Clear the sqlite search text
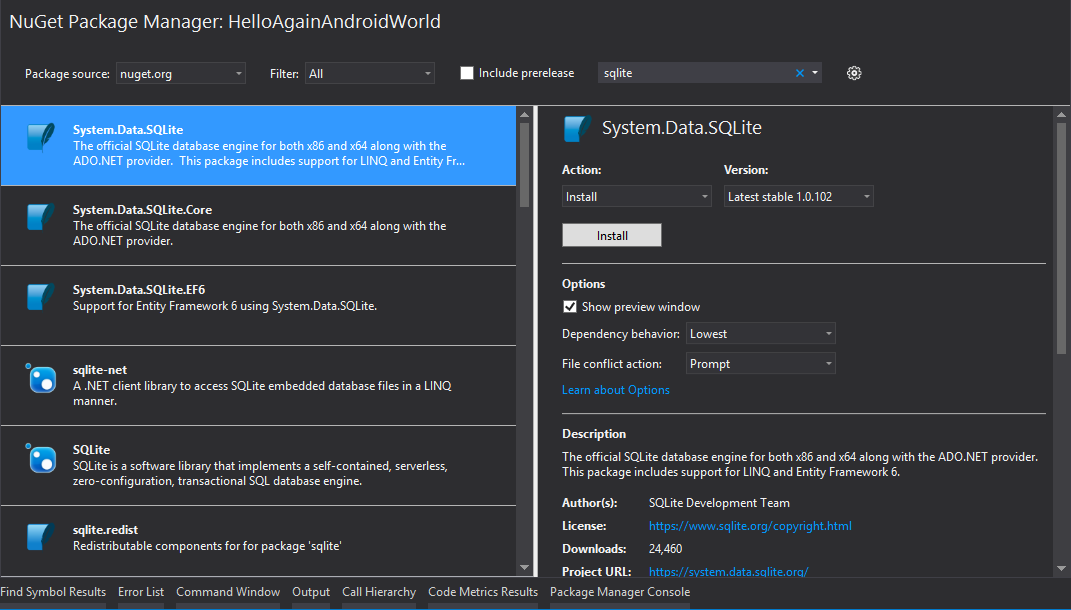Viewport: 1071px width, 610px height. (799, 73)
